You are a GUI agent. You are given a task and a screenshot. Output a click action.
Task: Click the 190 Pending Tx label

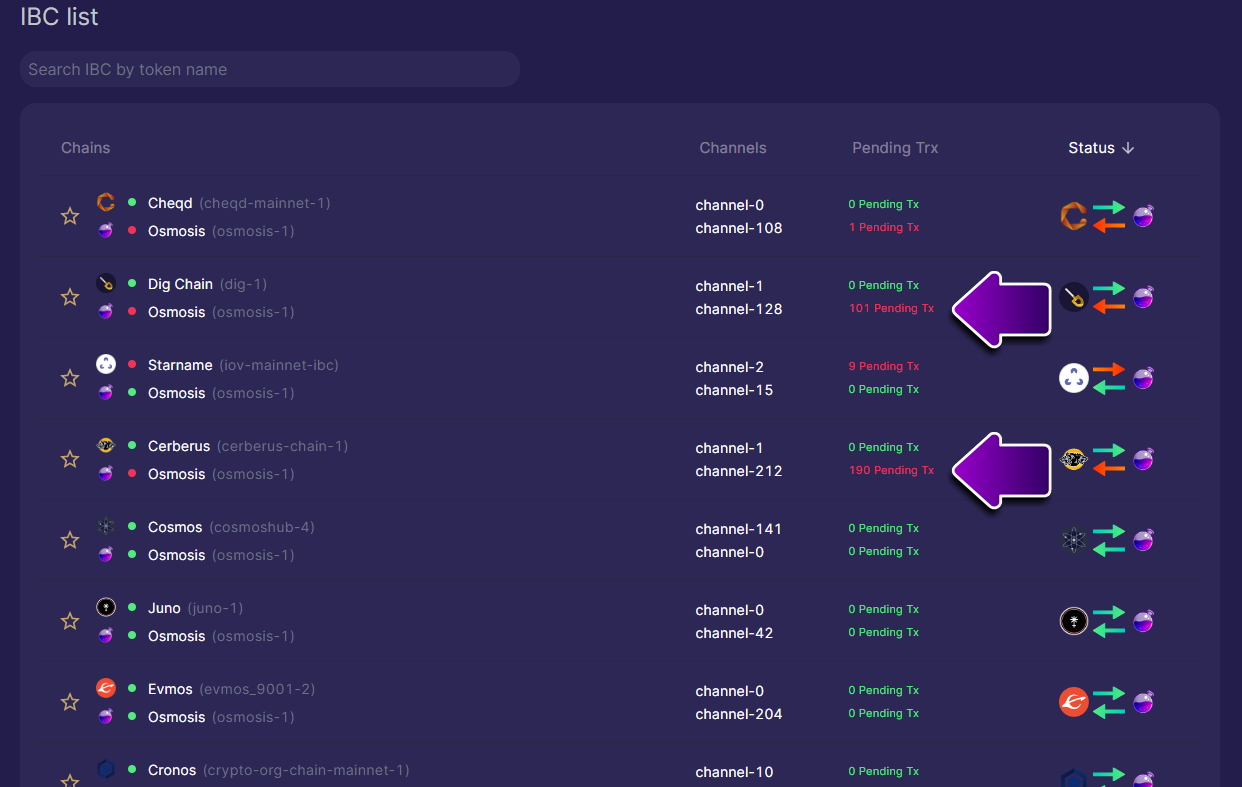pyautogui.click(x=892, y=470)
